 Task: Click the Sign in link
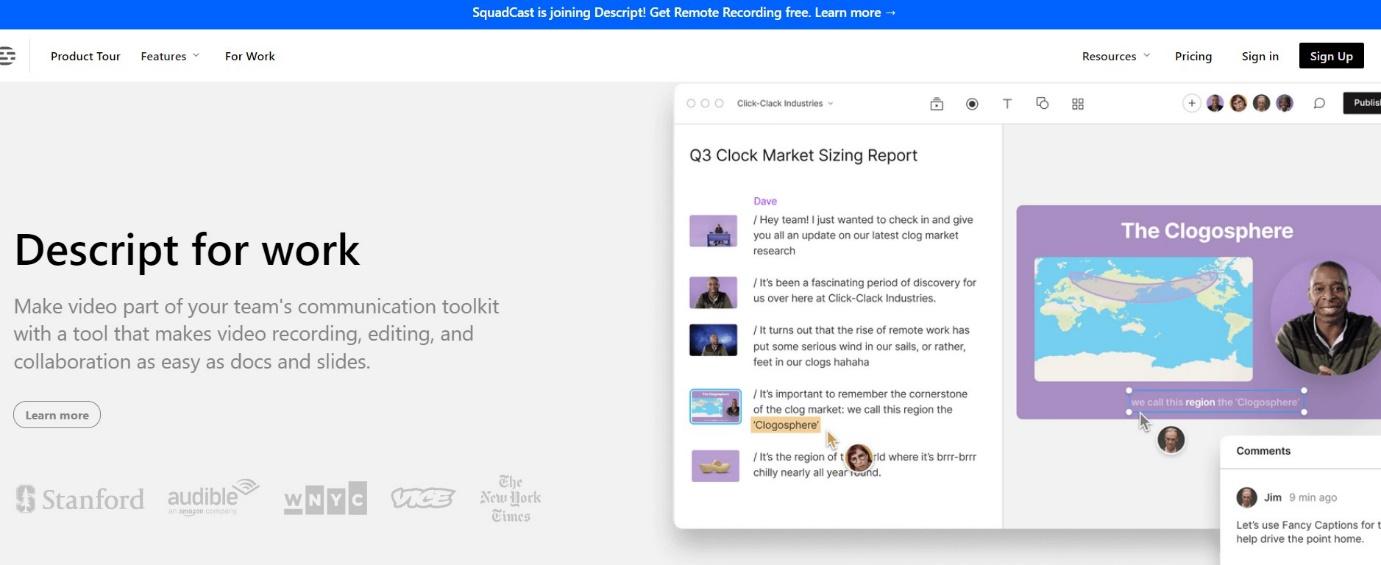tap(1260, 56)
